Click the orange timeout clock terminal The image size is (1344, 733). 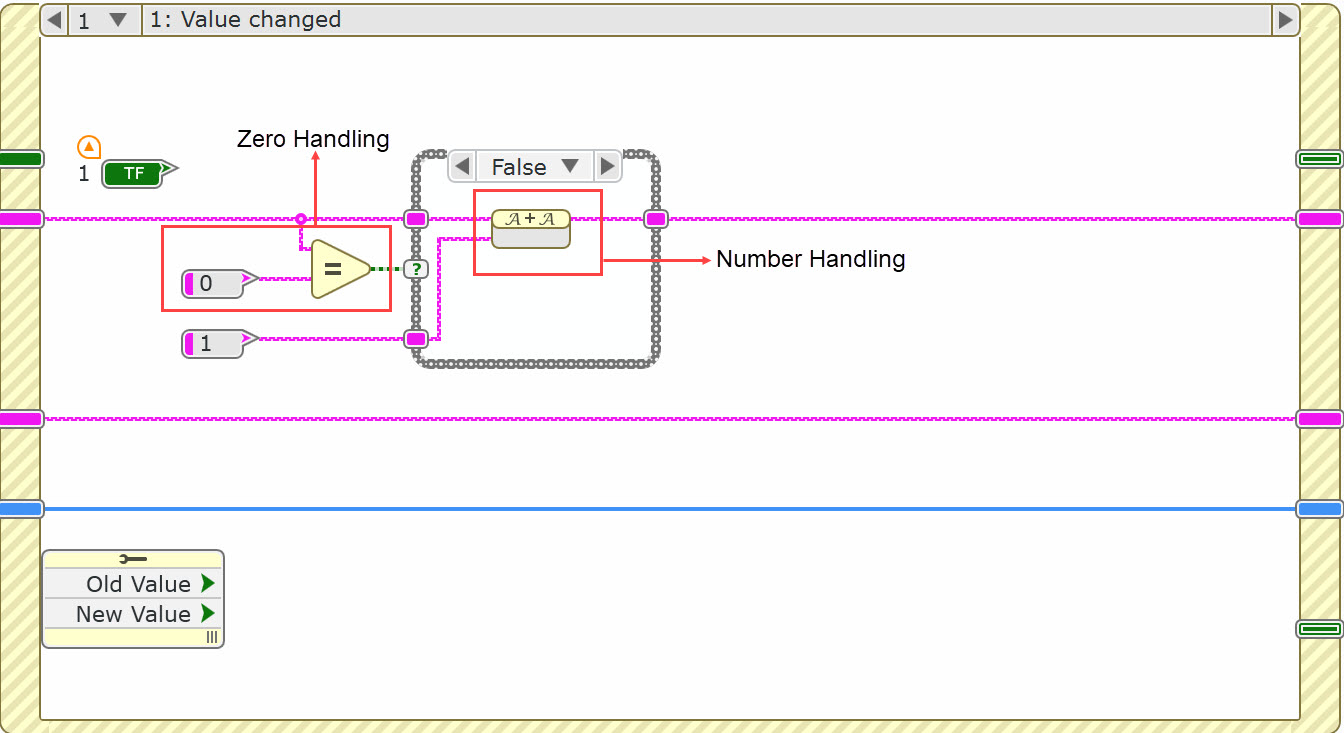(x=87, y=146)
